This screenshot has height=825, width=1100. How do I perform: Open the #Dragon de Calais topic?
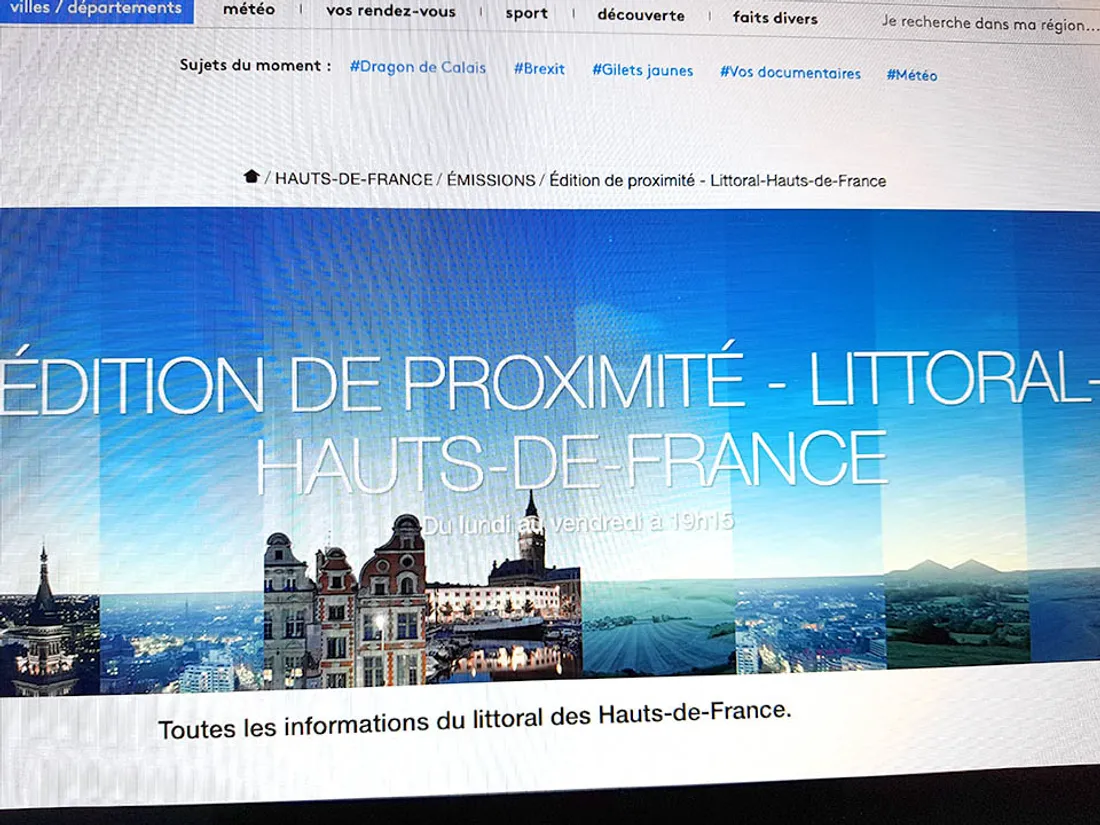click(418, 68)
